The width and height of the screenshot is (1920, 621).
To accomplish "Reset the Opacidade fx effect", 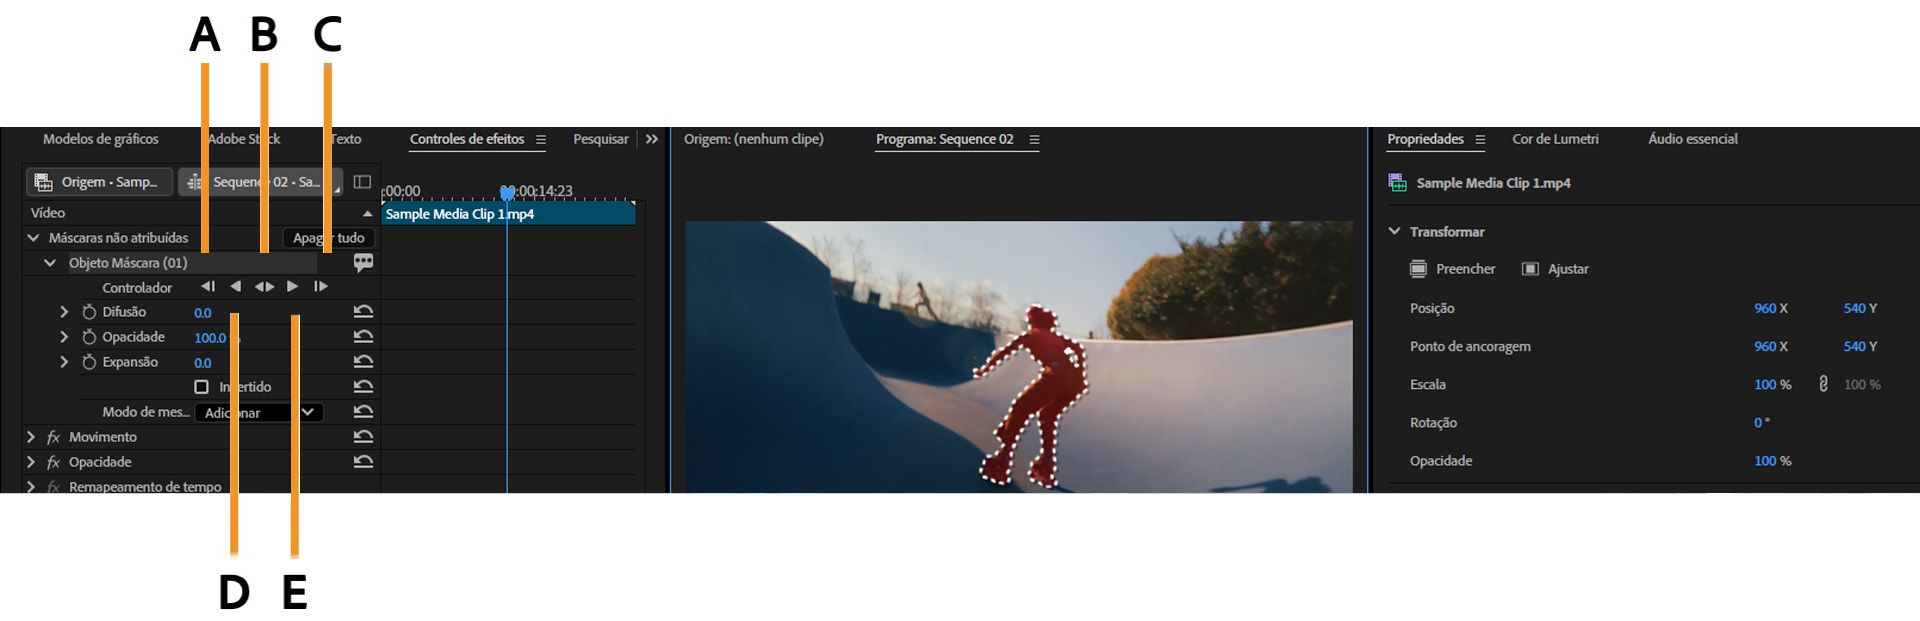I will [363, 462].
